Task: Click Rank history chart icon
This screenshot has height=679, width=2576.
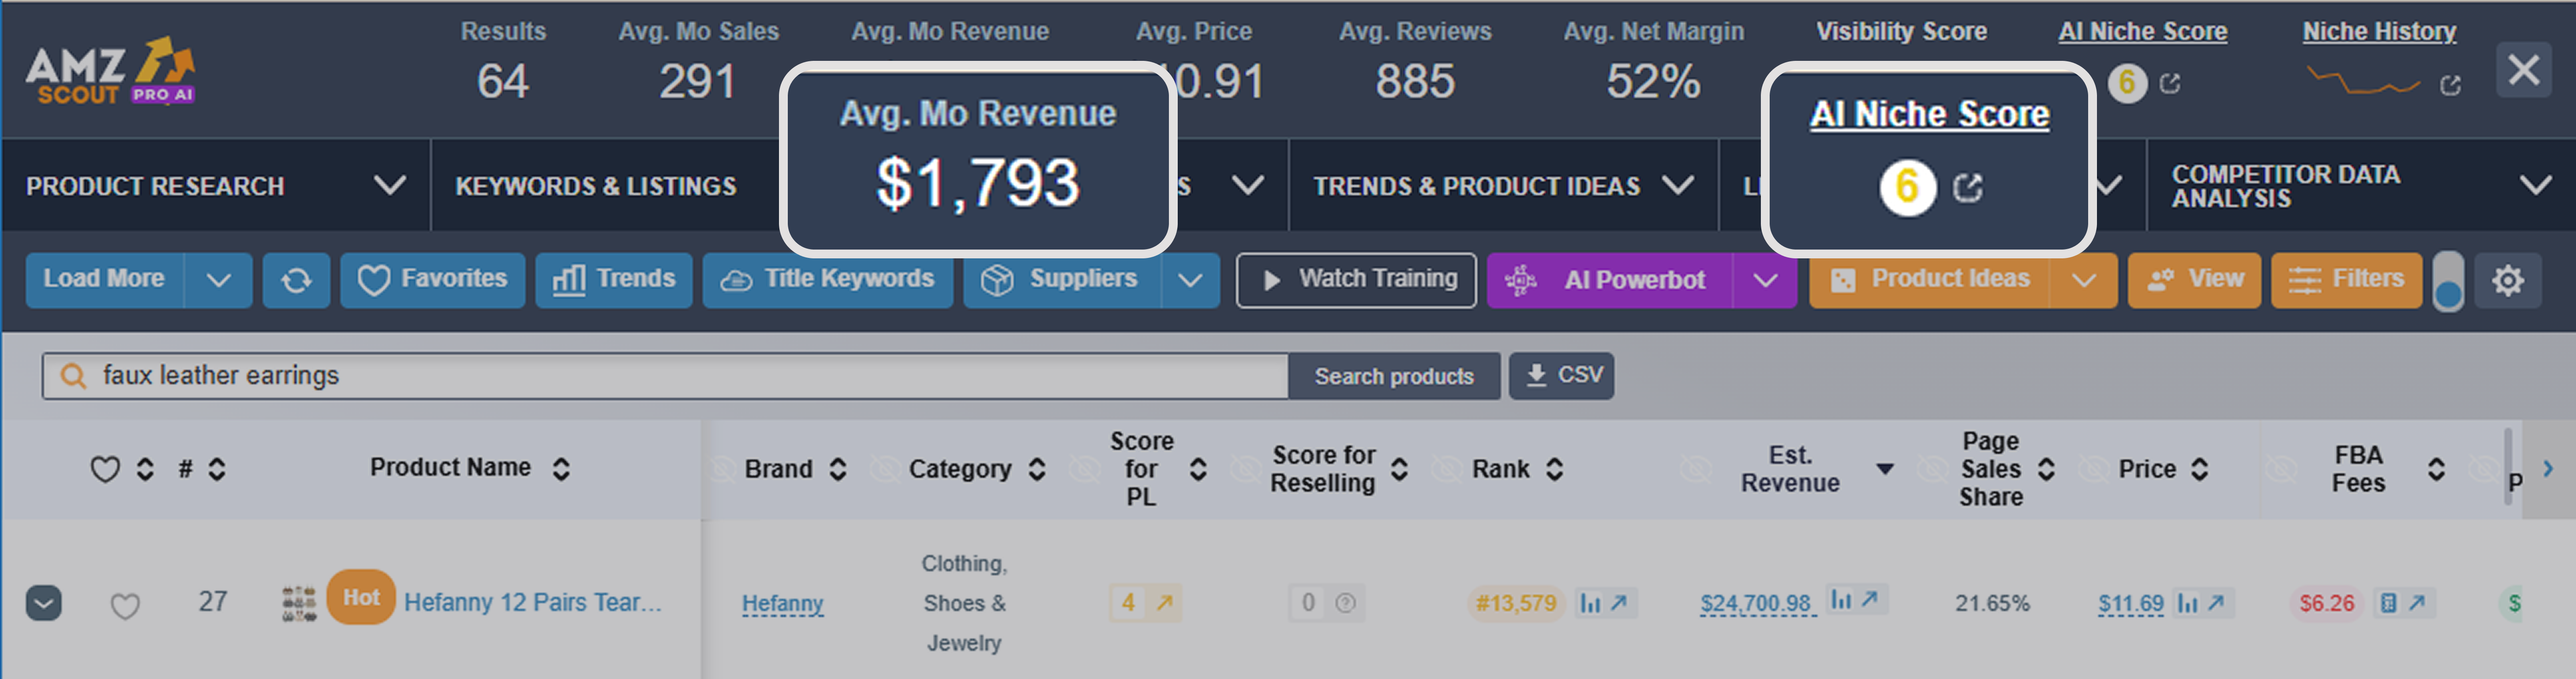Action: [1590, 603]
